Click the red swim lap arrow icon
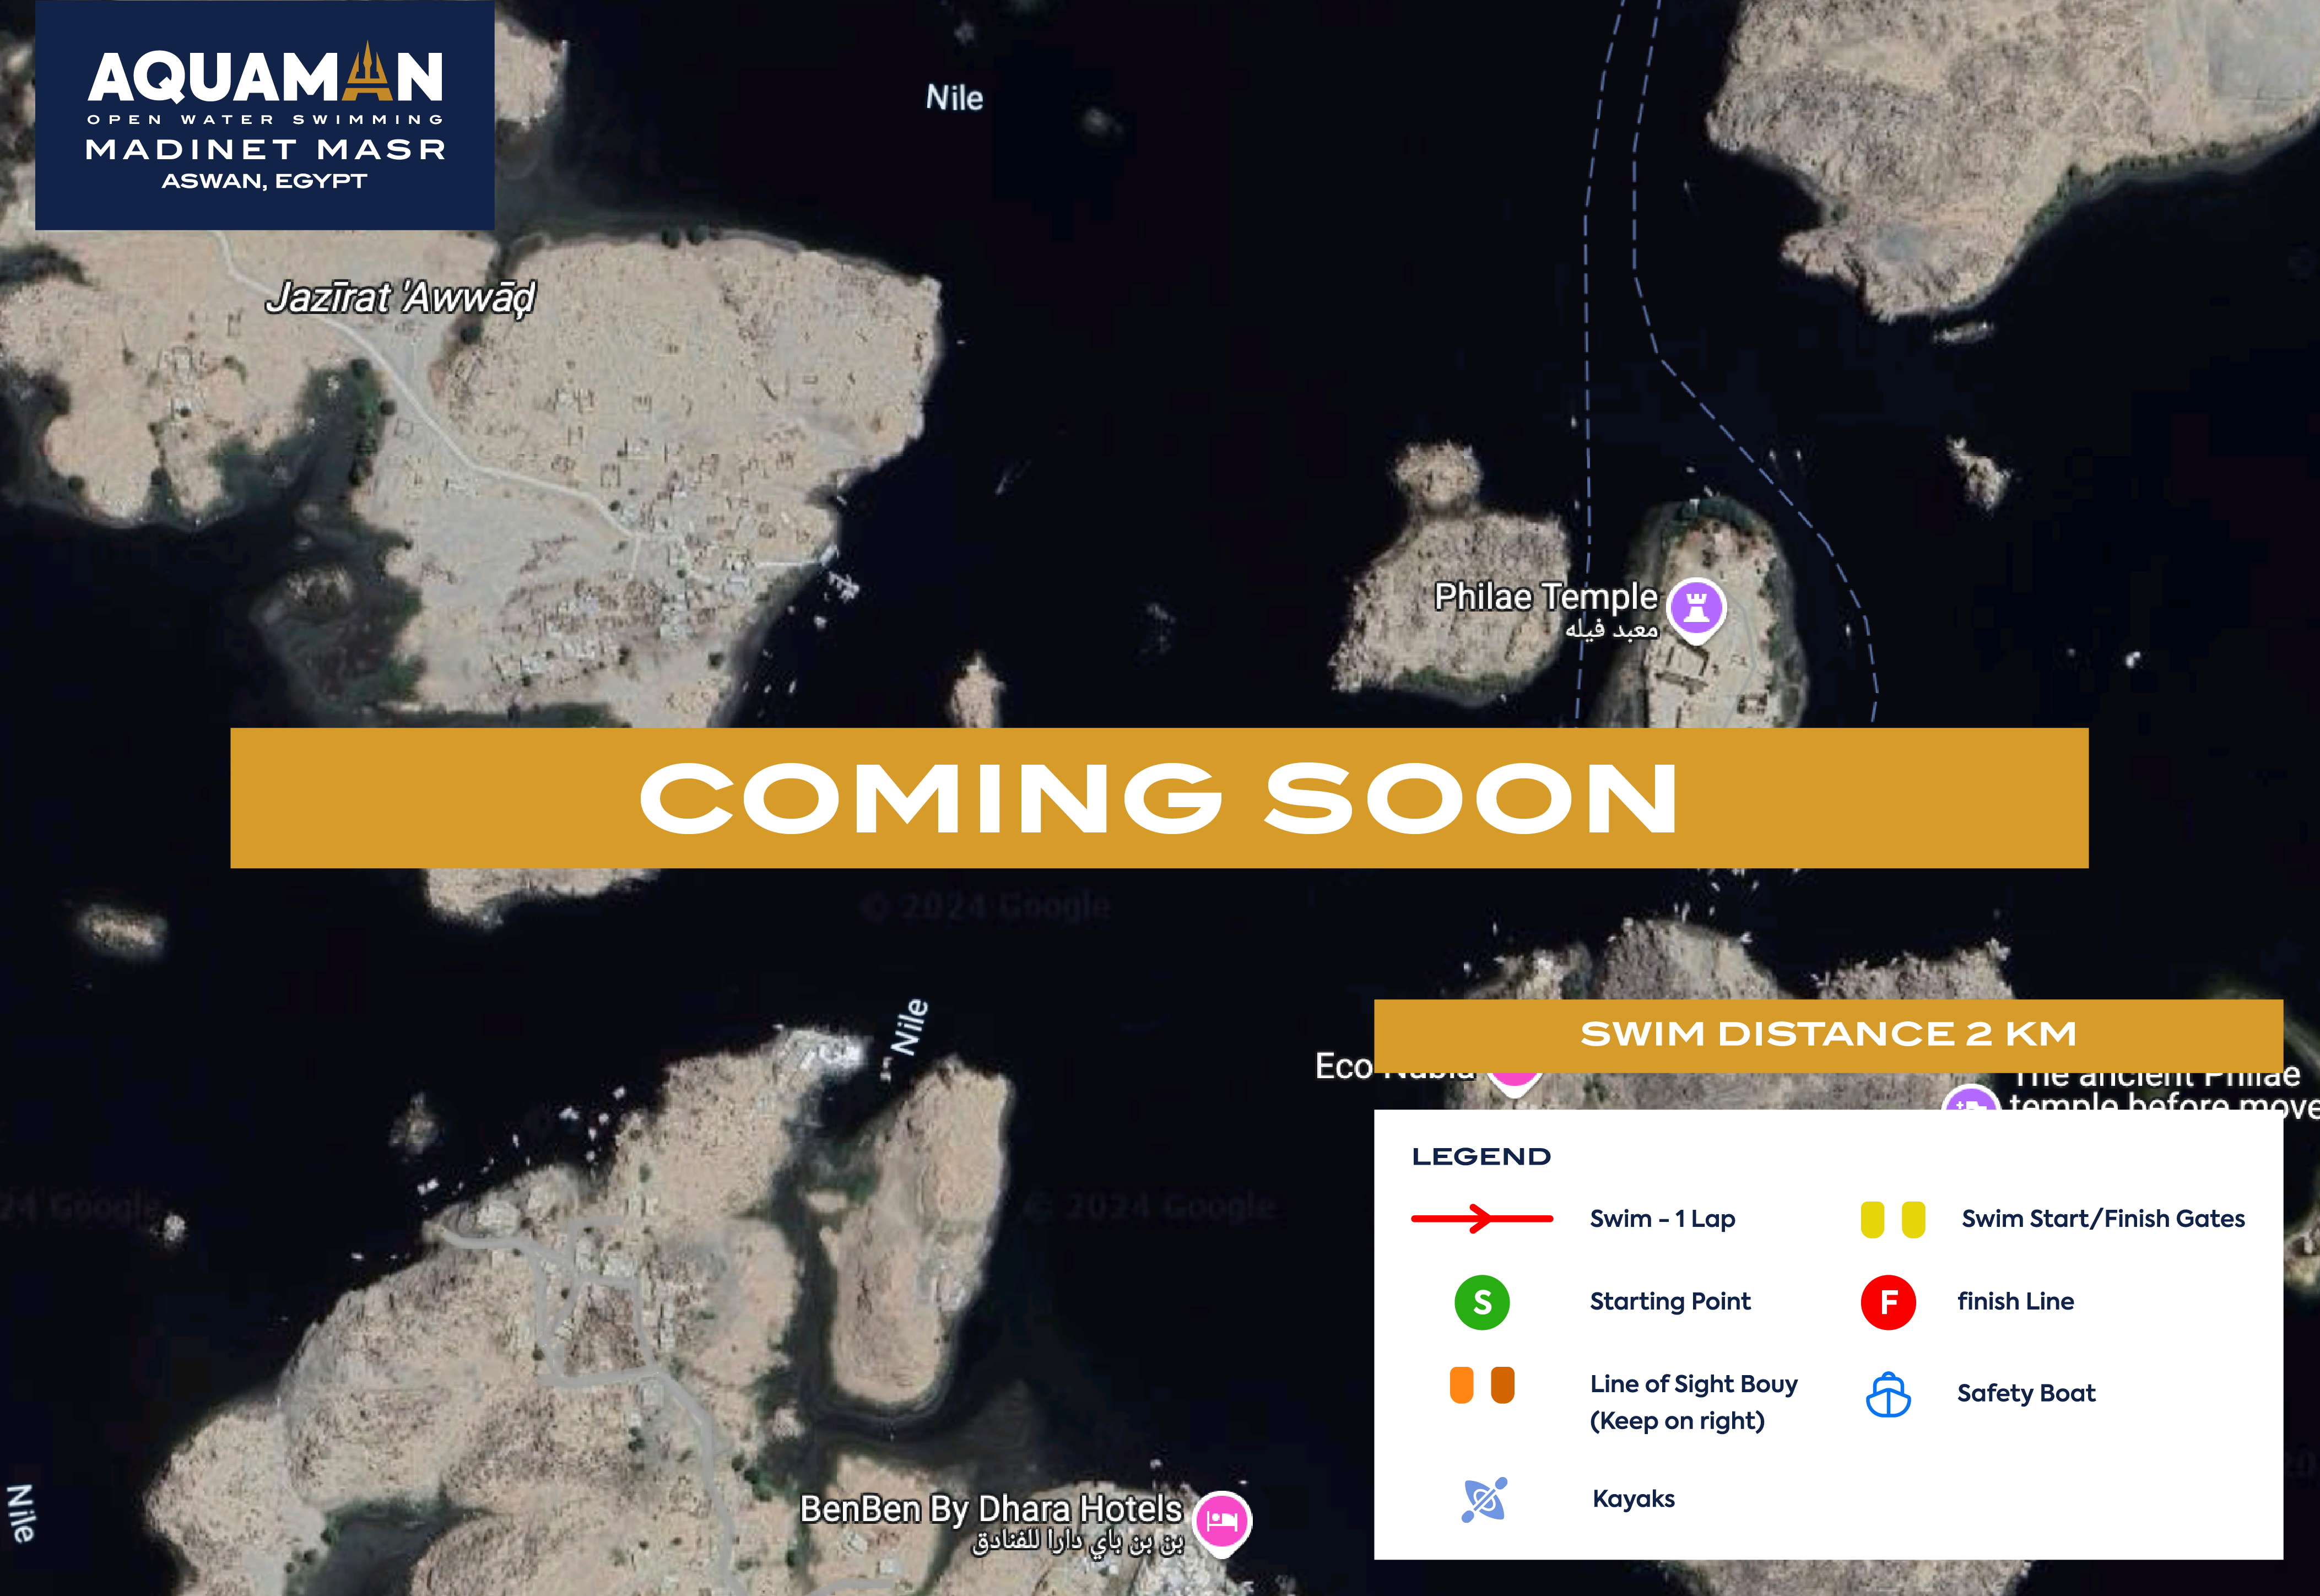Image resolution: width=2320 pixels, height=1596 pixels. click(x=1481, y=1218)
